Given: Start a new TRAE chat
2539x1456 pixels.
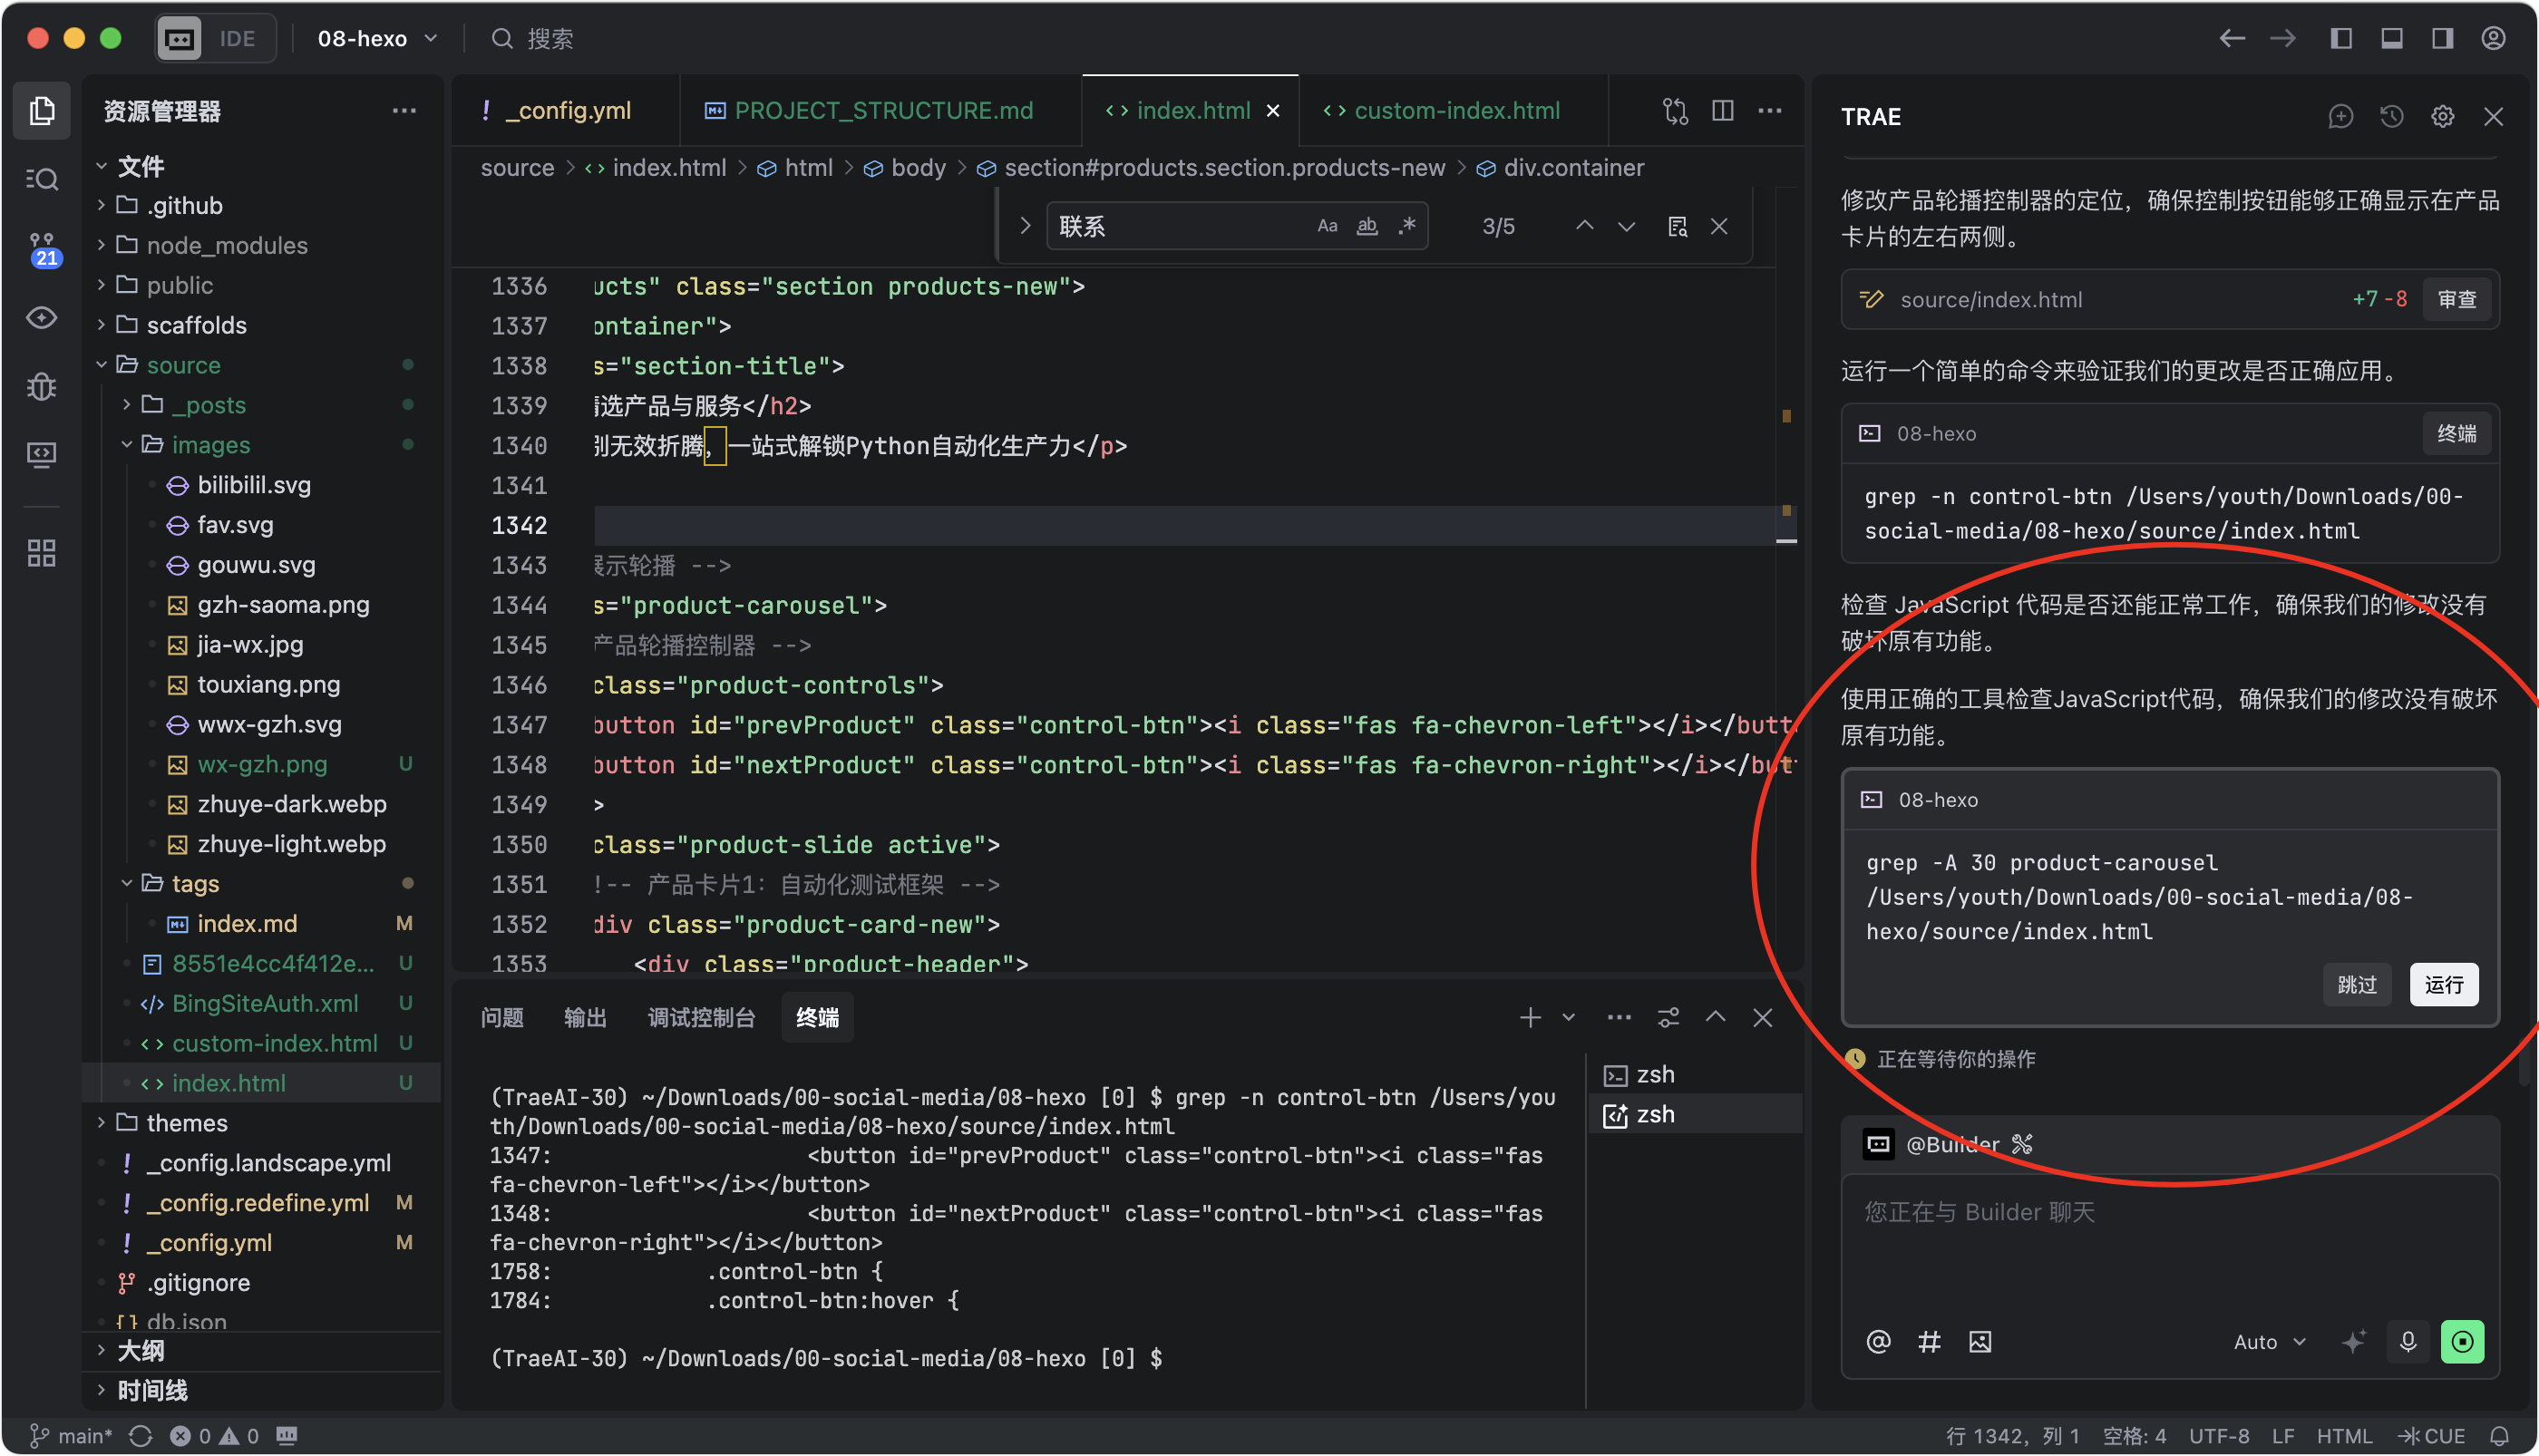Looking at the screenshot, I should [x=2340, y=117].
